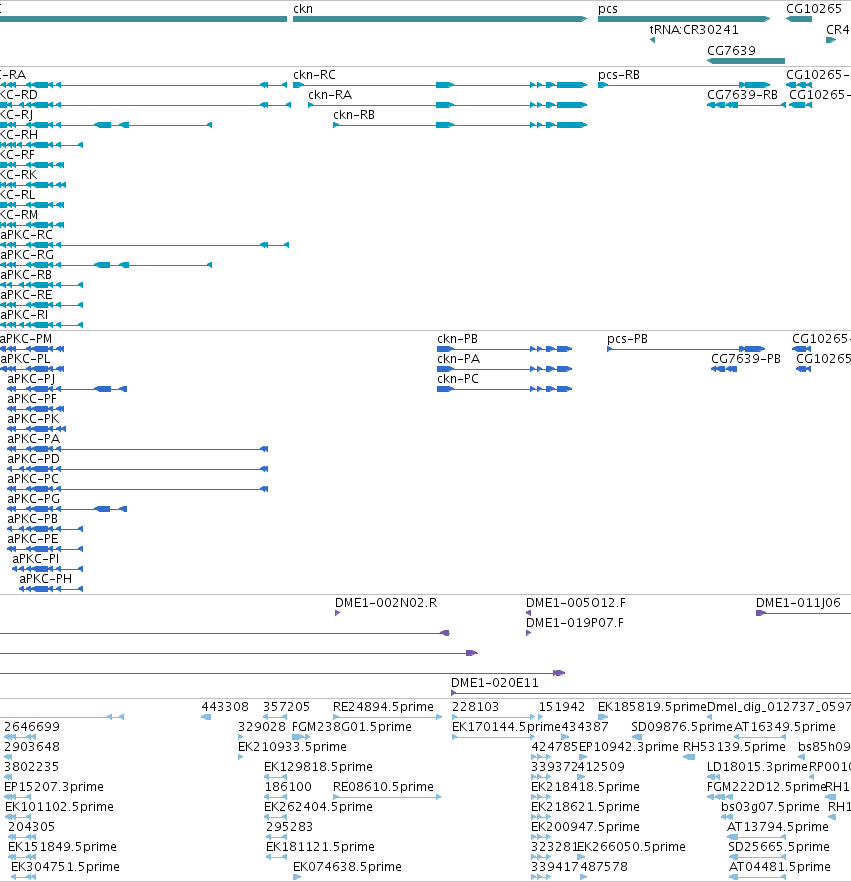Click the EK218418.5prime EST label

[x=585, y=787]
